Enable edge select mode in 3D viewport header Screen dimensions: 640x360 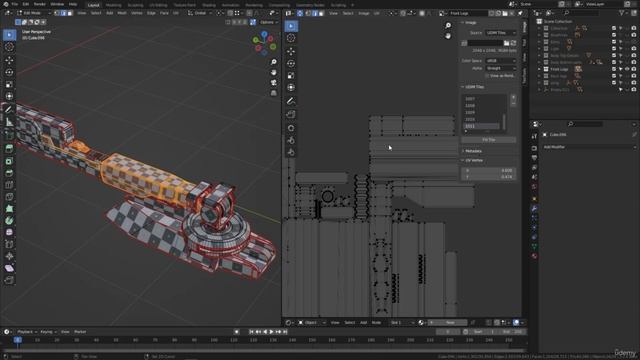(x=64, y=13)
